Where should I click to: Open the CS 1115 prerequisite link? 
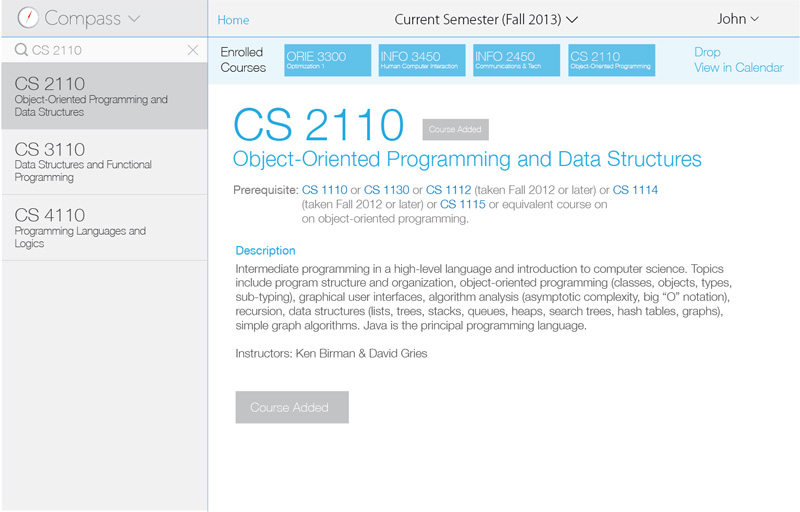463,204
